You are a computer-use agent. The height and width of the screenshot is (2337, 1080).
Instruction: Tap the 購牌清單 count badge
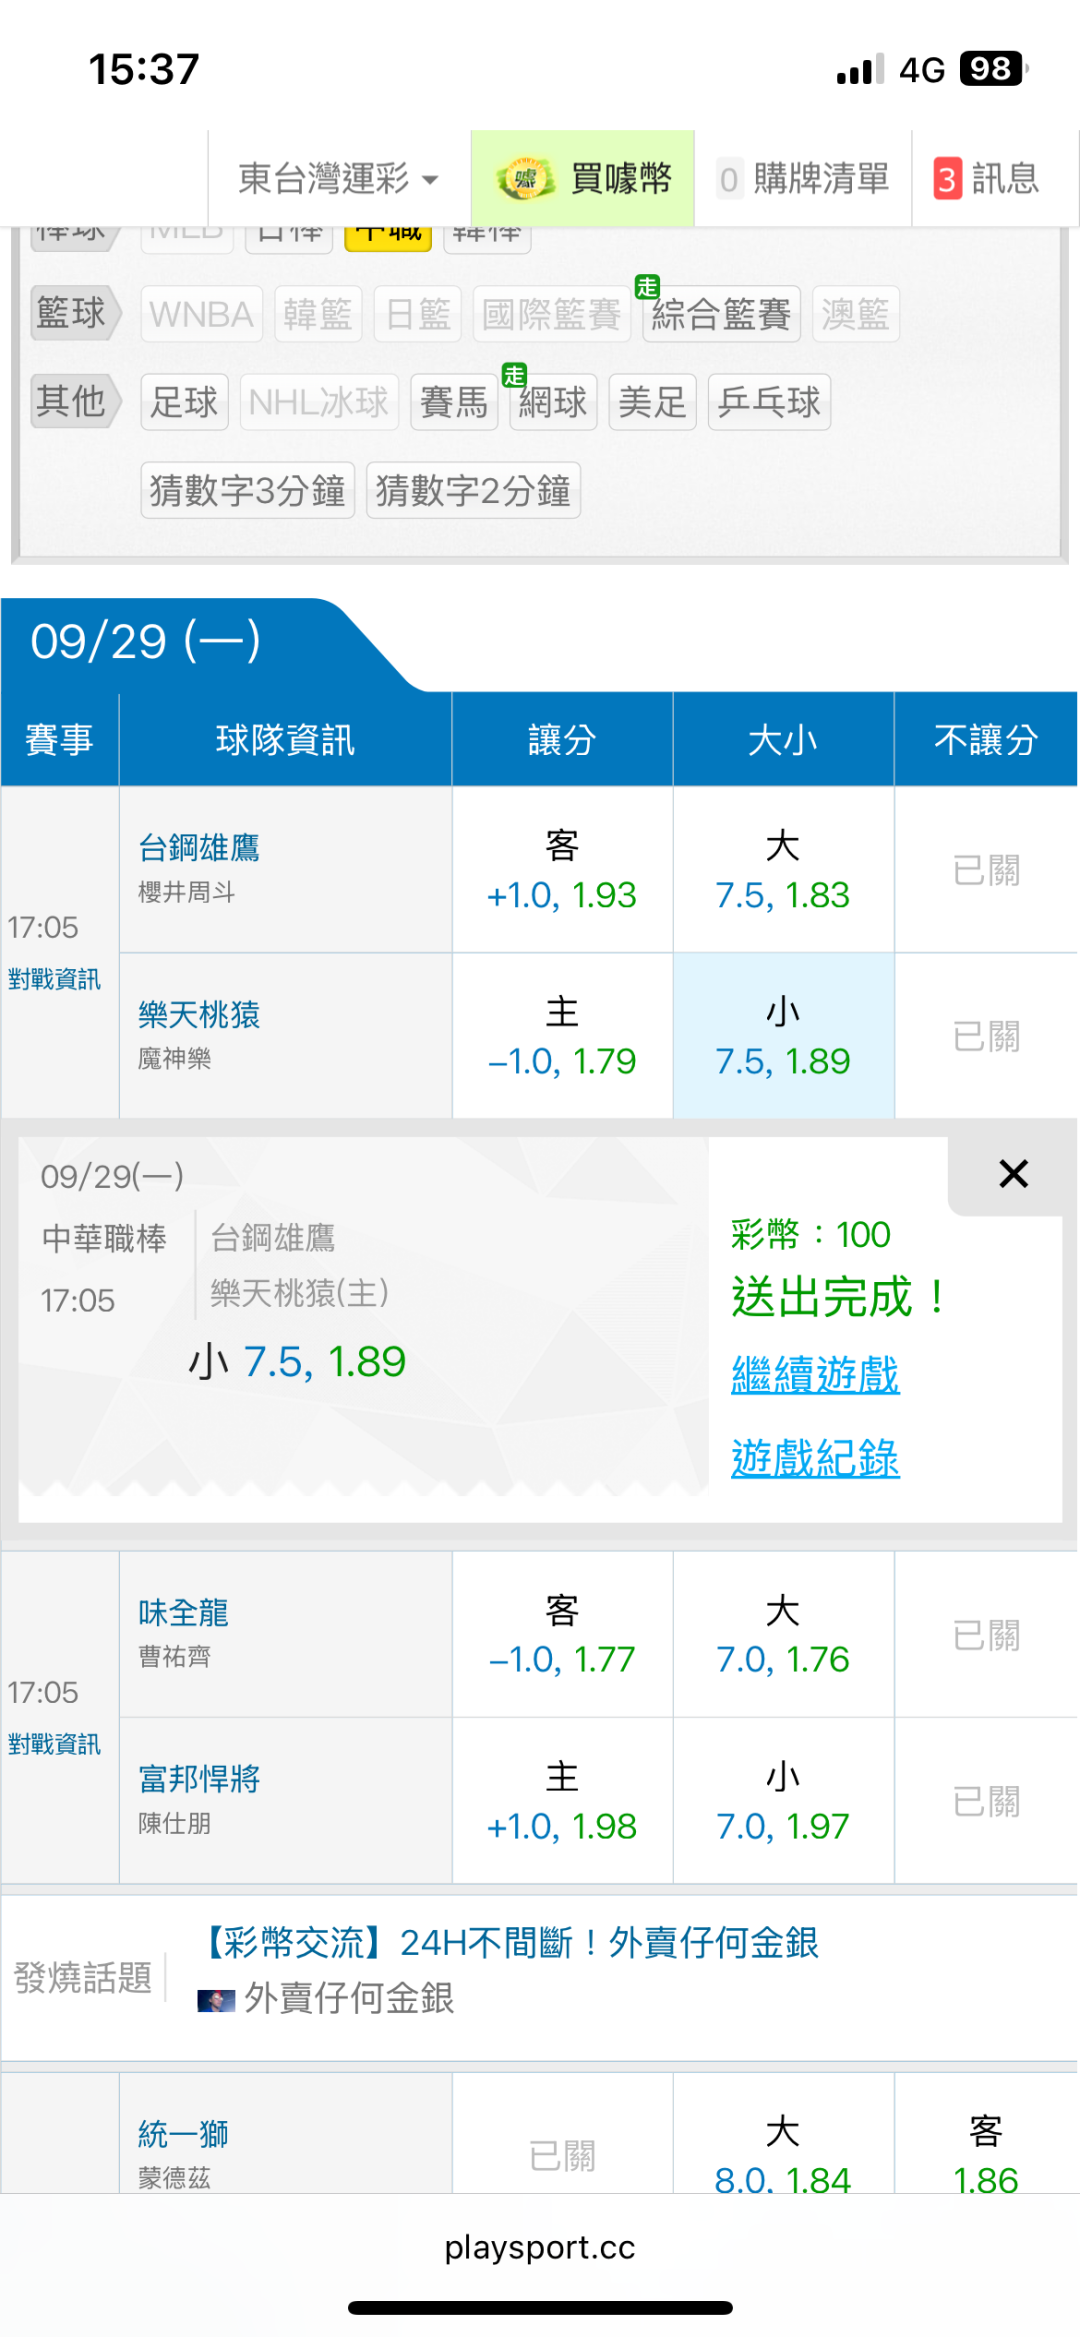[729, 180]
